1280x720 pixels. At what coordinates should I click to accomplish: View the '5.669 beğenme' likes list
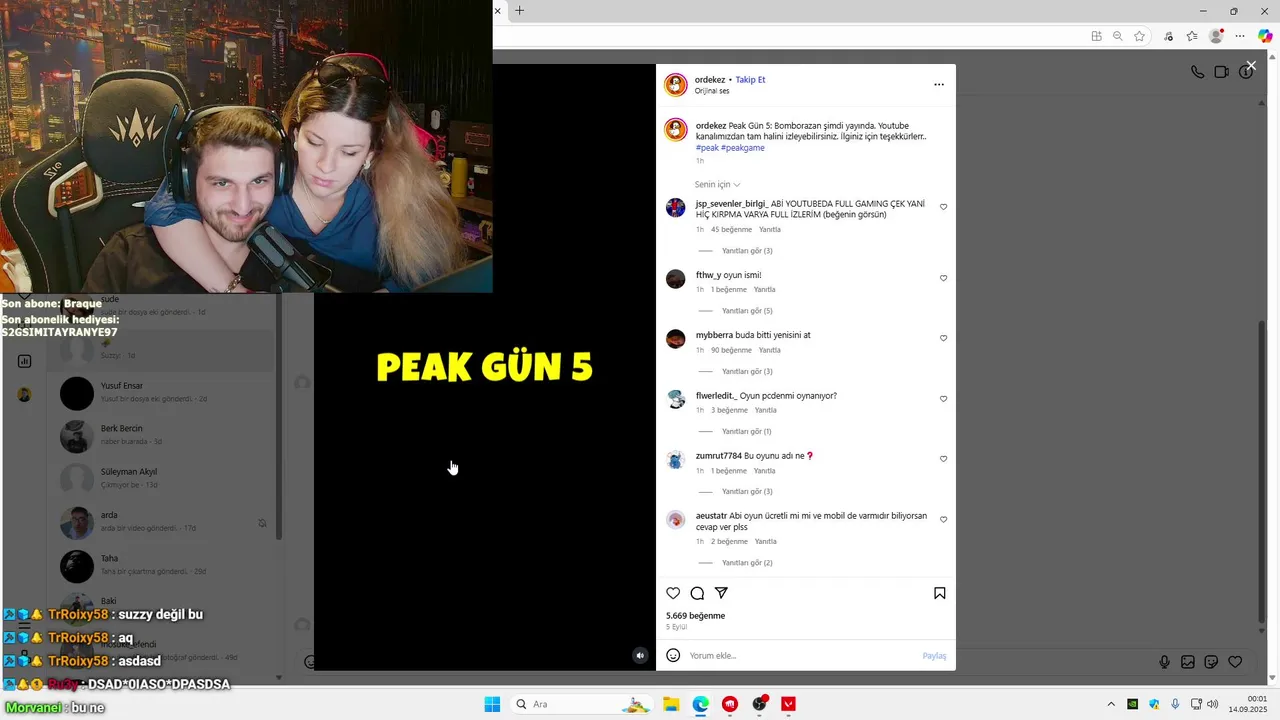[695, 616]
